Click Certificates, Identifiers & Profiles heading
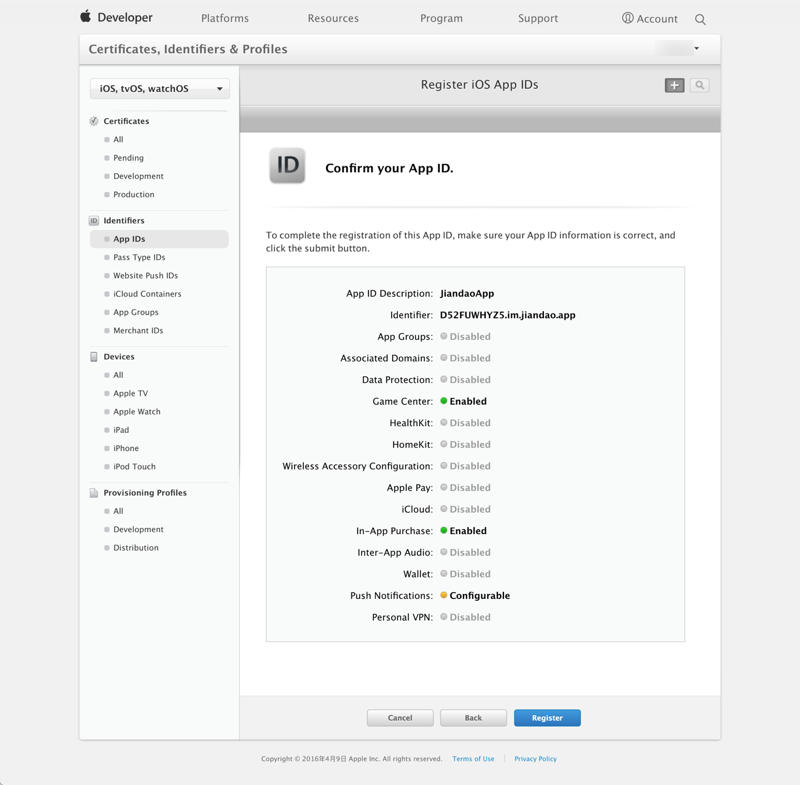Image resolution: width=800 pixels, height=785 pixels. coord(188,49)
